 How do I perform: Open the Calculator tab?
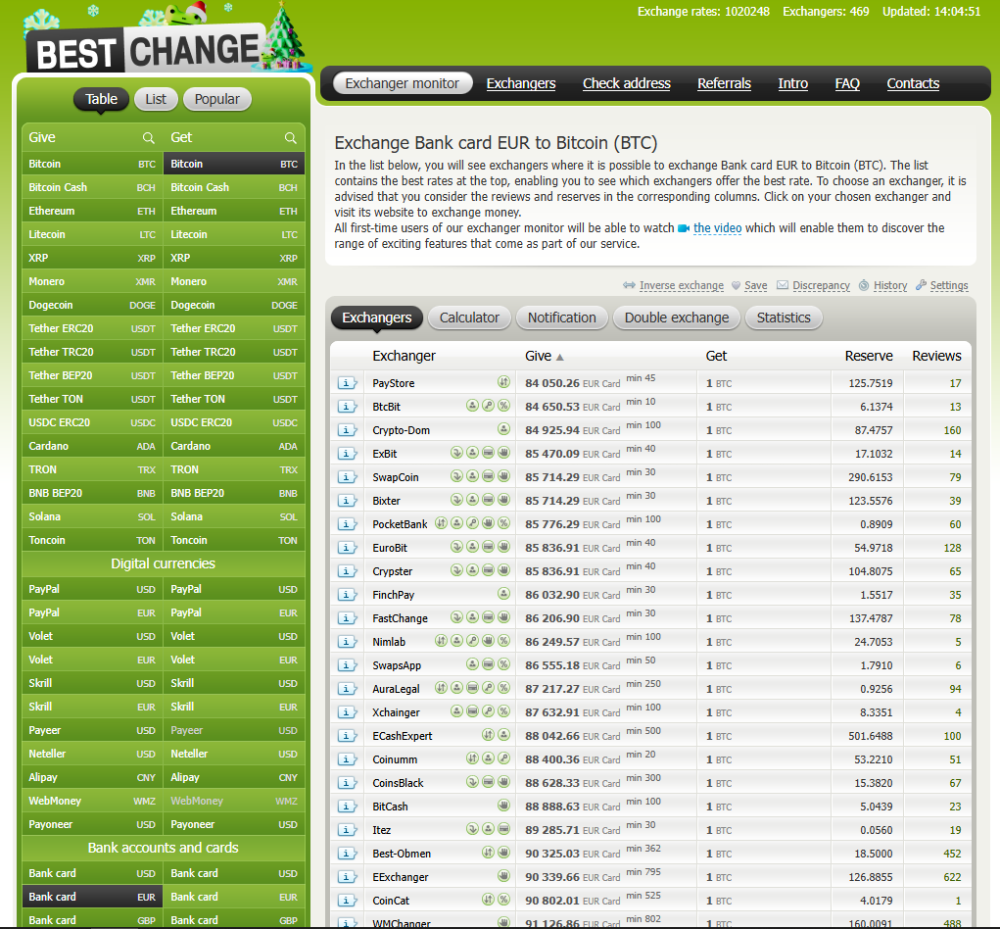click(469, 318)
